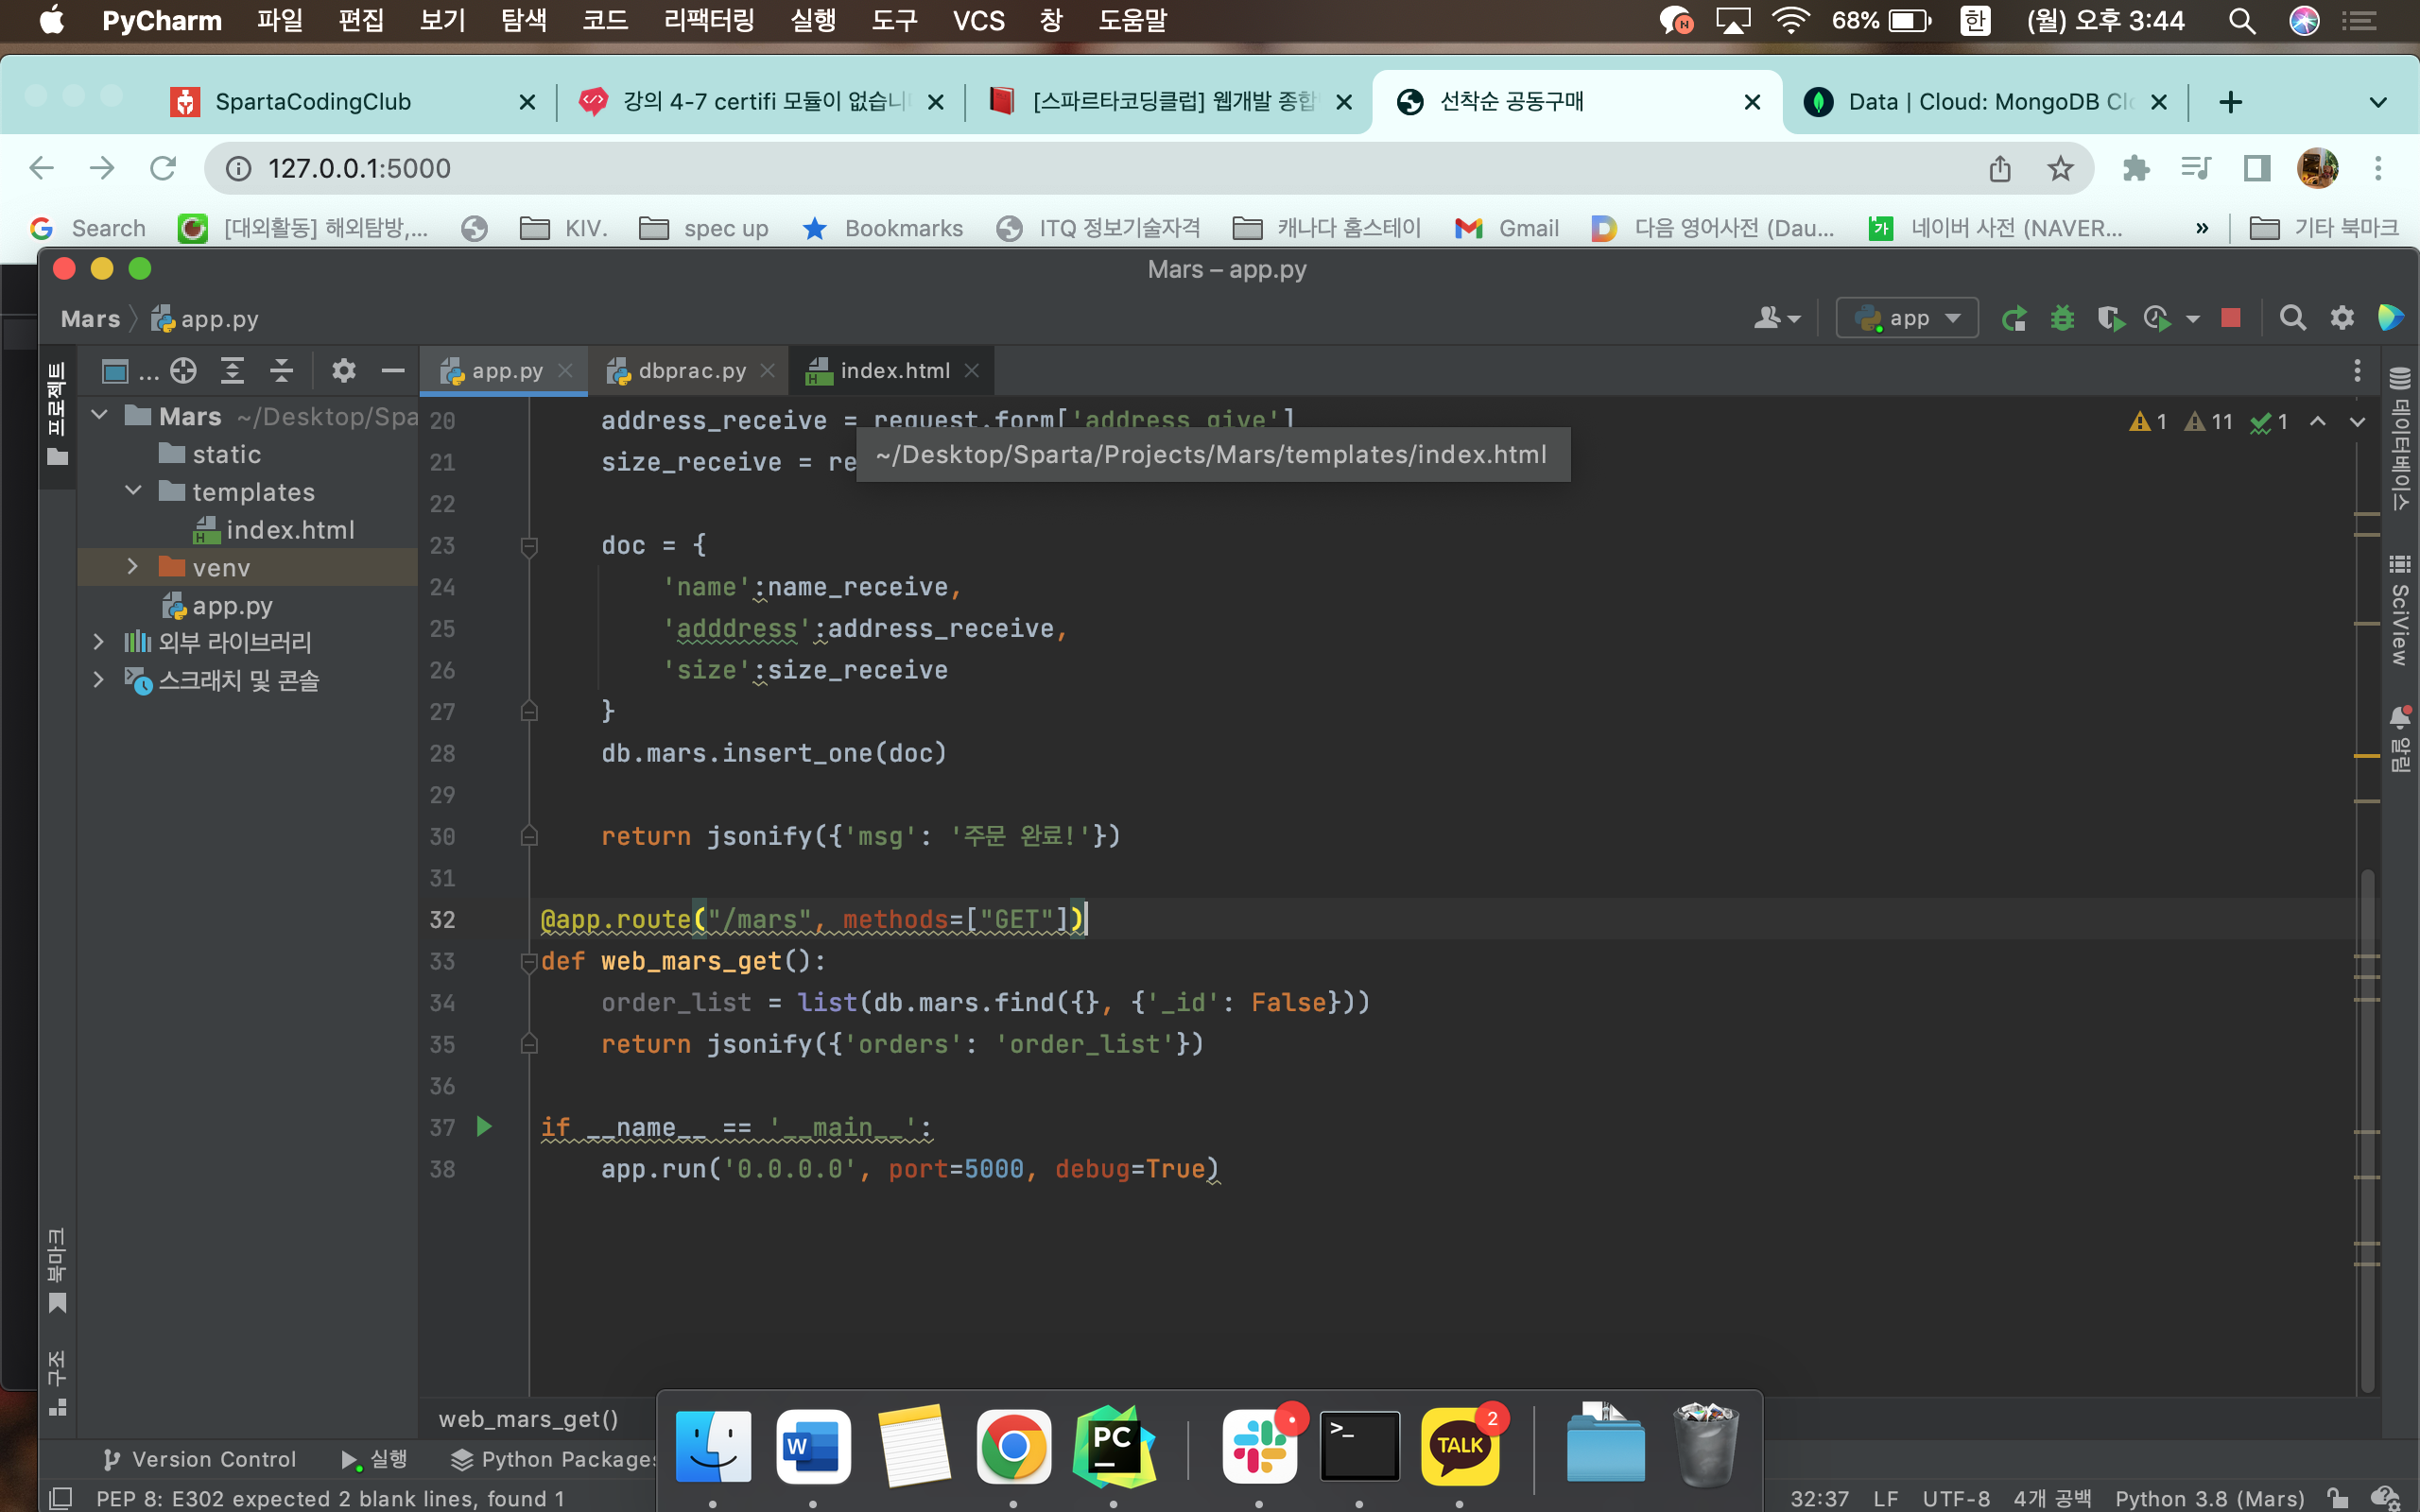
Task: Toggle Chrome side panel
Action: [x=2257, y=168]
